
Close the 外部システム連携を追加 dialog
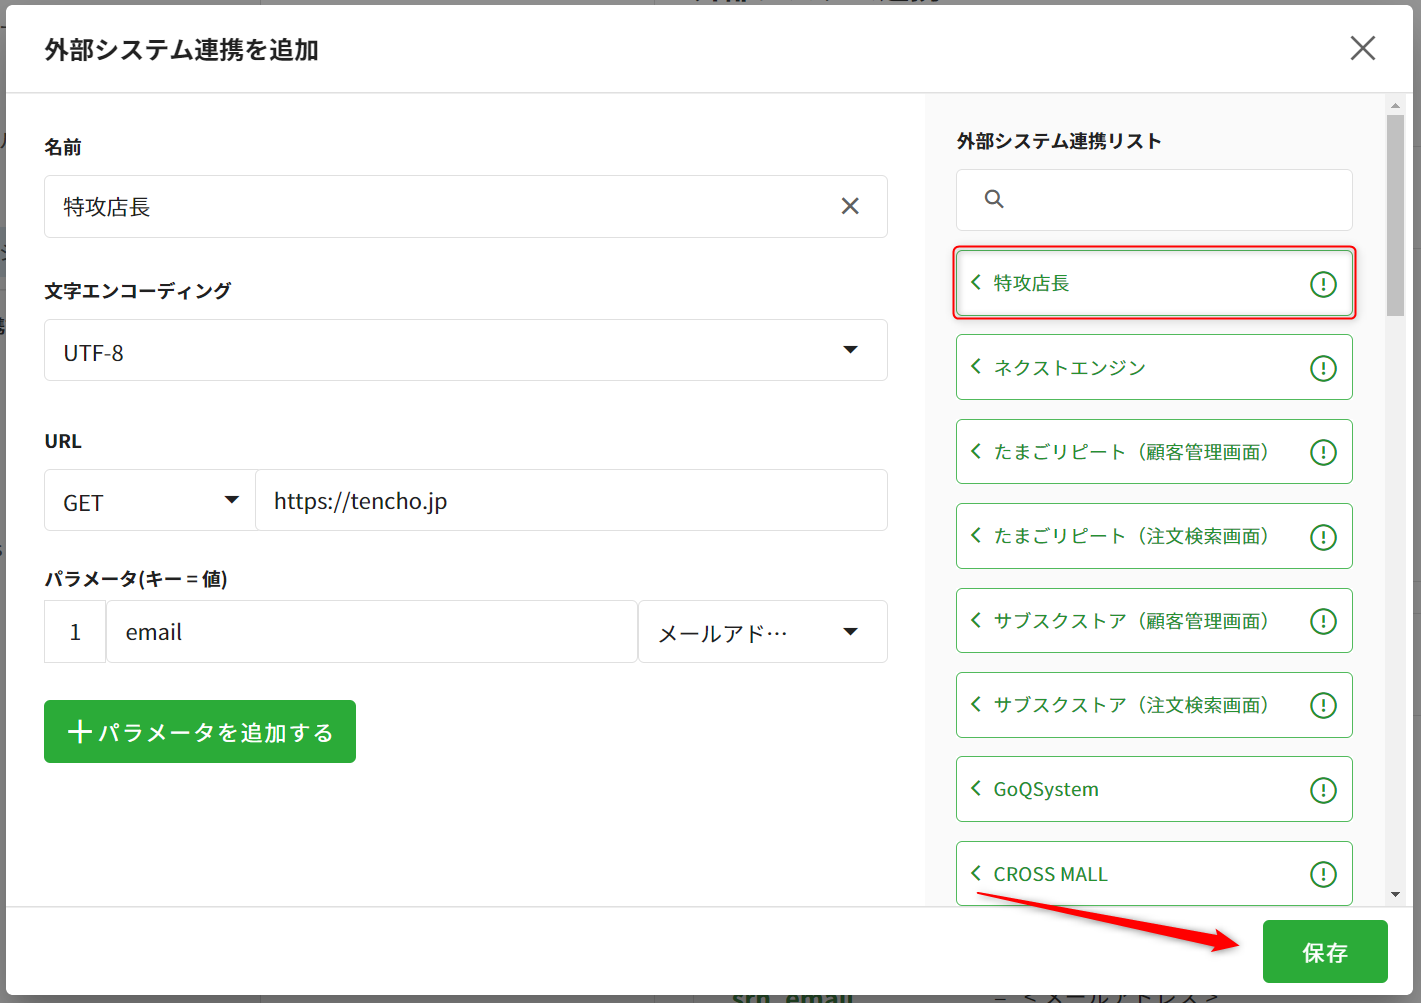click(1362, 48)
